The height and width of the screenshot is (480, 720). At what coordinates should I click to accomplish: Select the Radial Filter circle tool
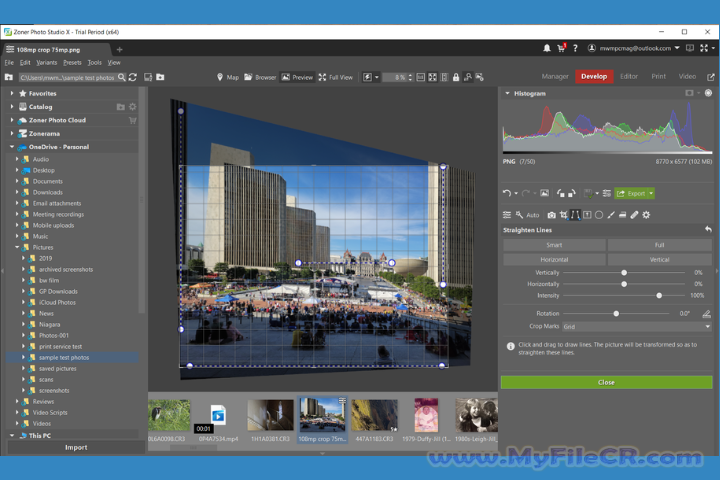pyautogui.click(x=599, y=215)
